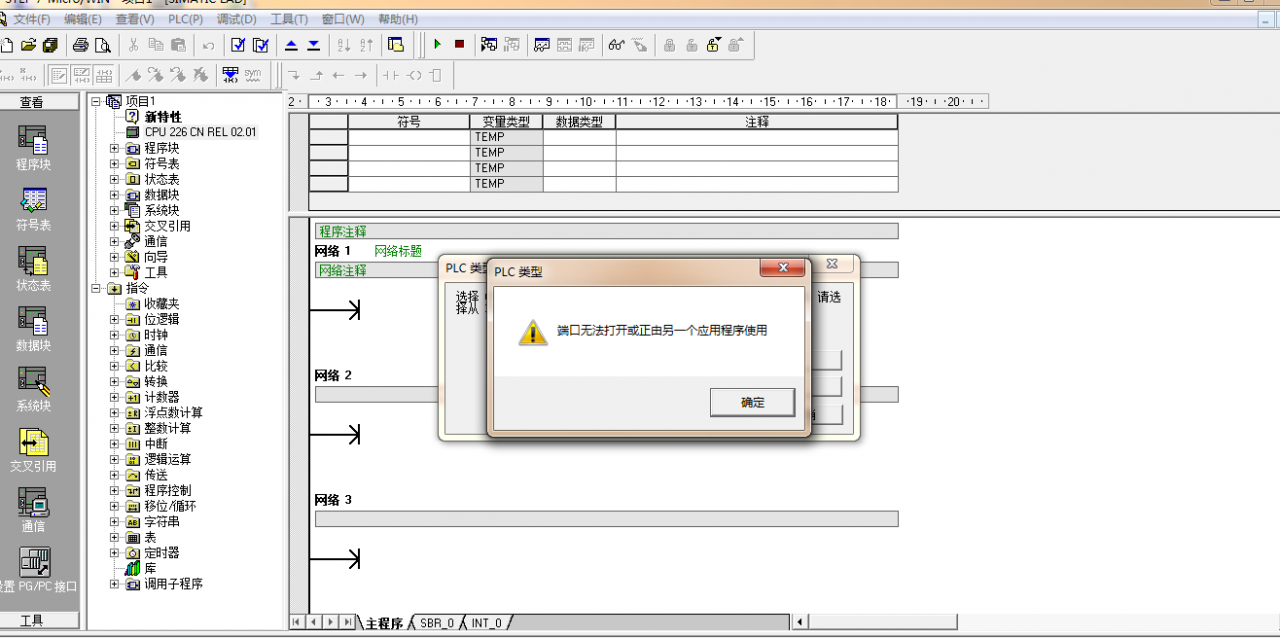Click the 变量类型 column header
This screenshot has height=638, width=1280.
pos(506,121)
